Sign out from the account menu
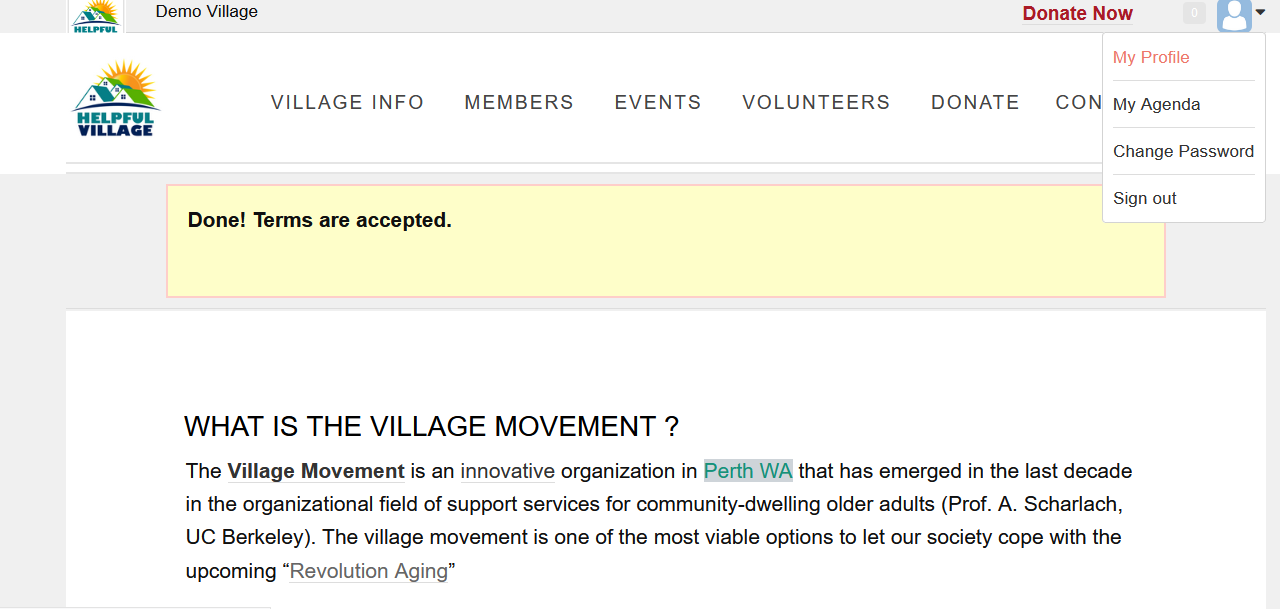Viewport: 1280px width, 609px height. pos(1145,198)
